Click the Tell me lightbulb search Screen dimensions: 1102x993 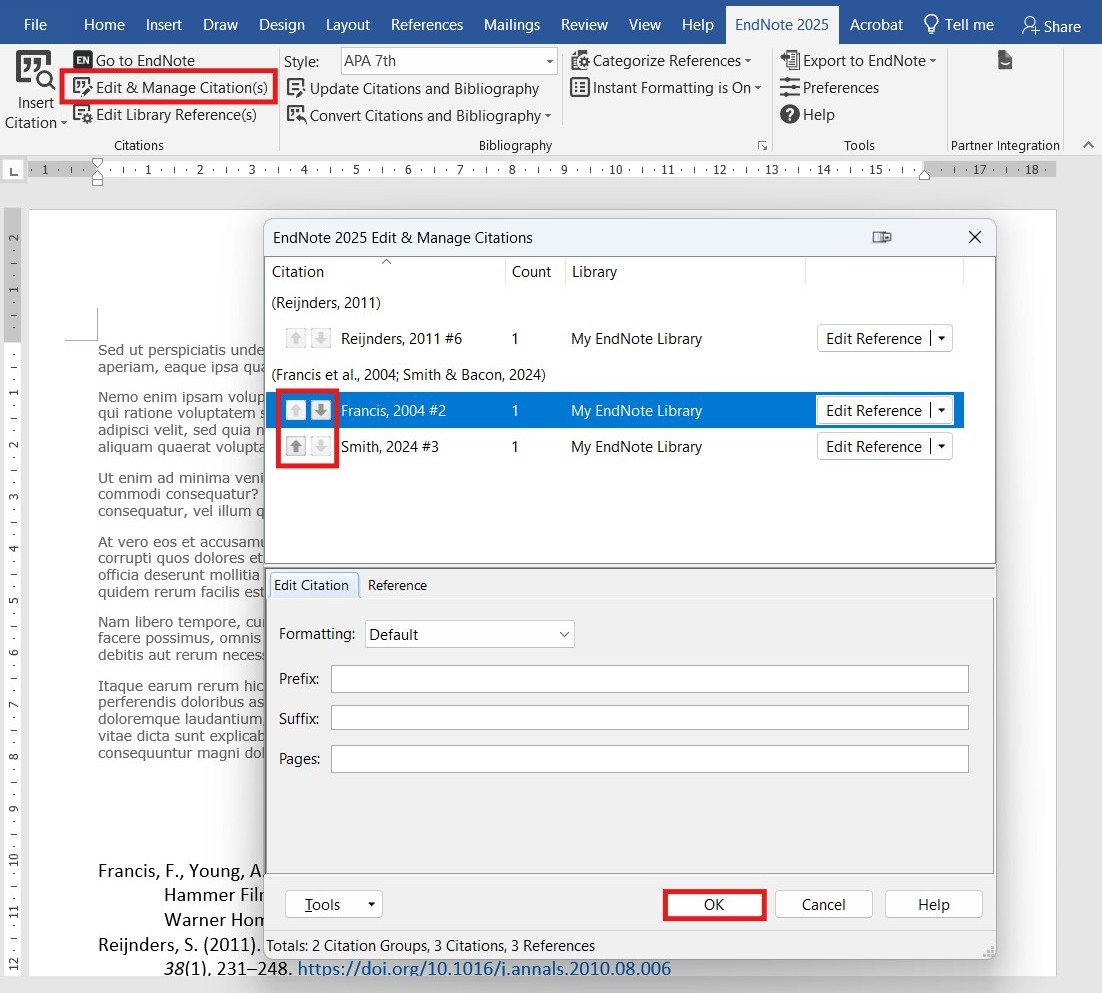(959, 25)
